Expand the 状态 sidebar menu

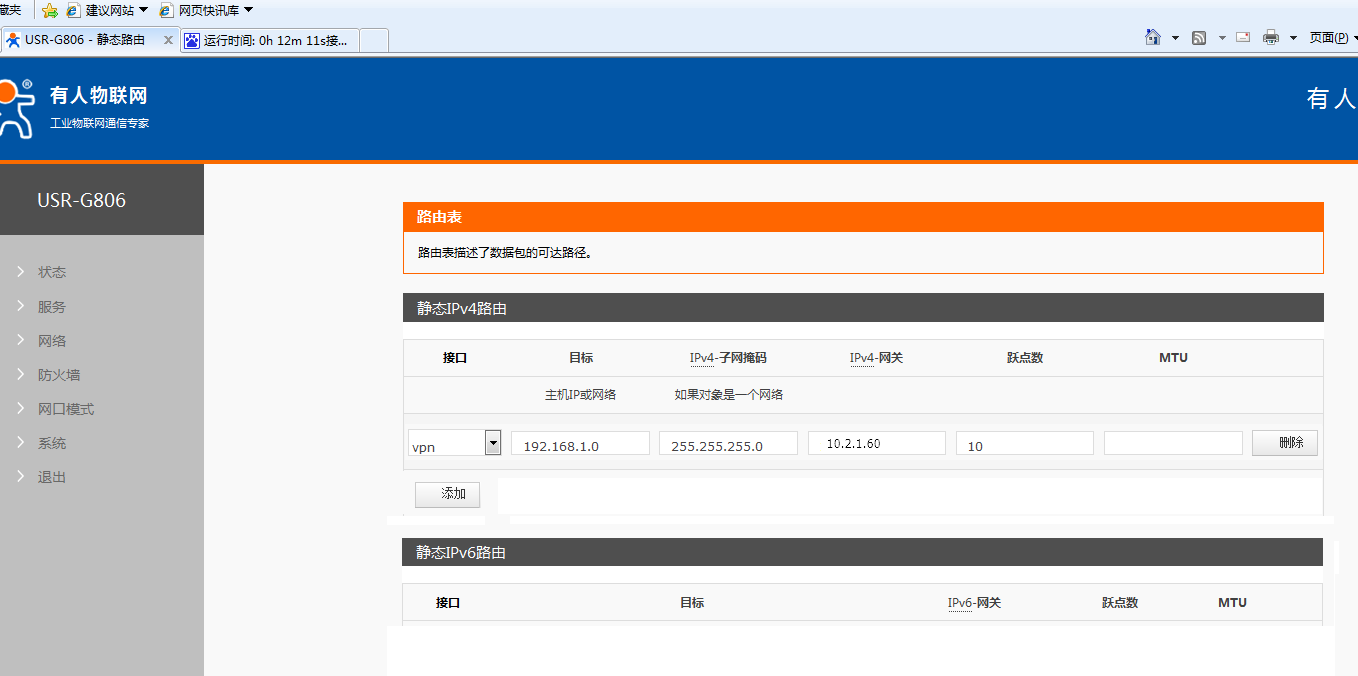point(52,272)
